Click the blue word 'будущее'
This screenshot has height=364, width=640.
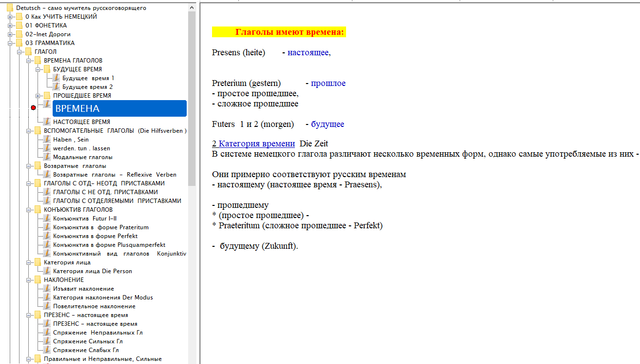327,124
